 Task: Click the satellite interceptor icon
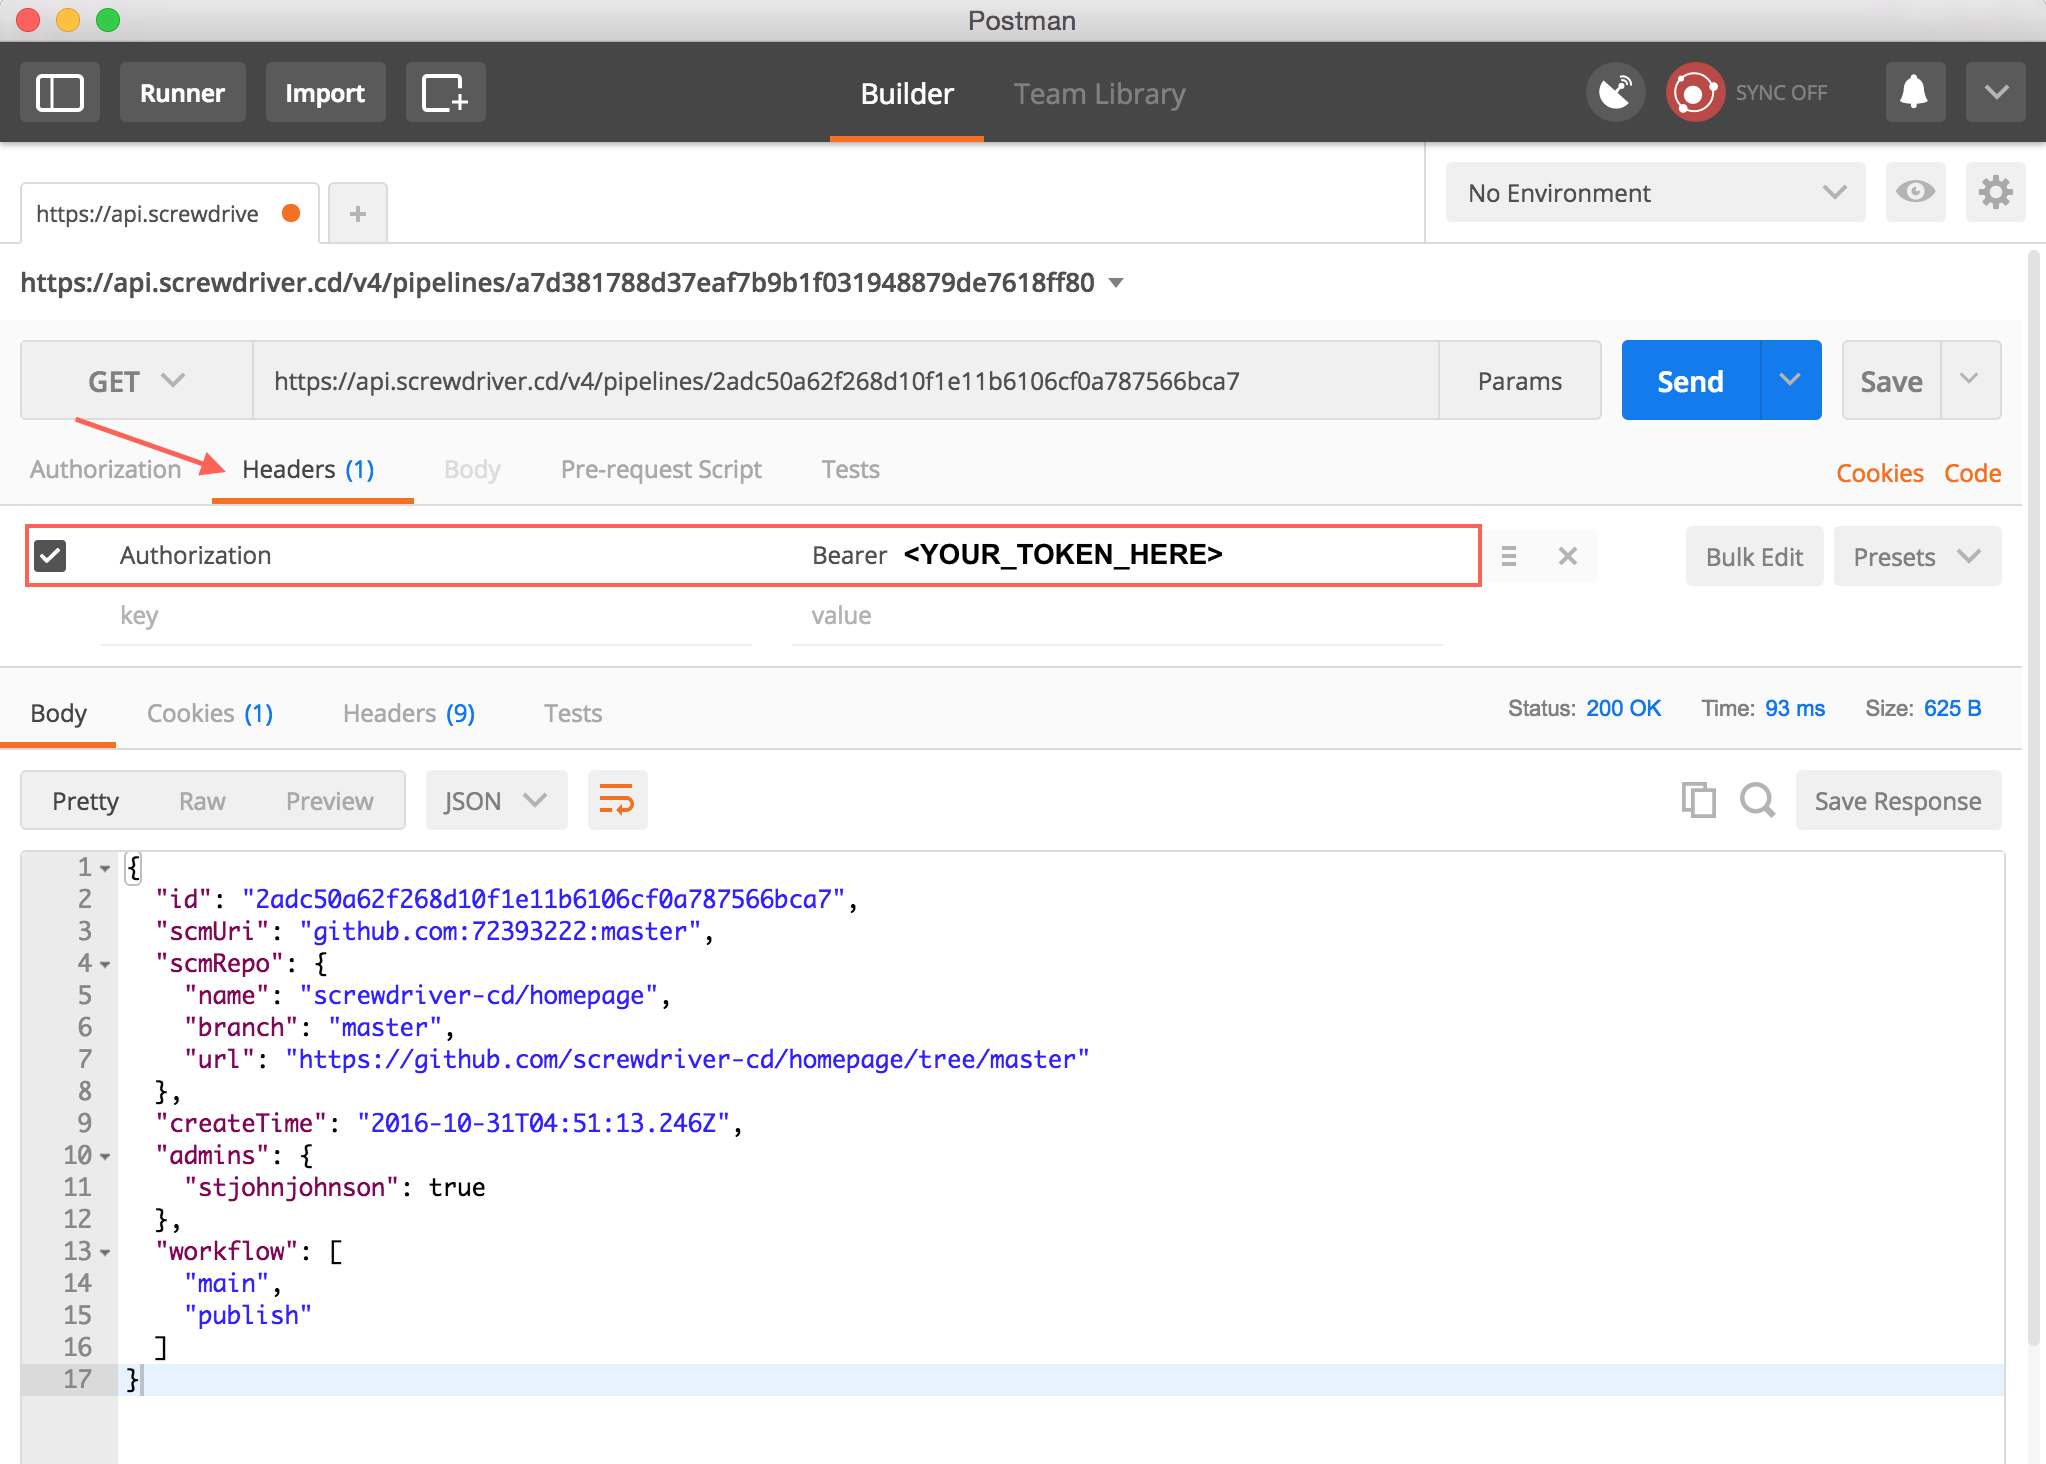tap(1615, 93)
